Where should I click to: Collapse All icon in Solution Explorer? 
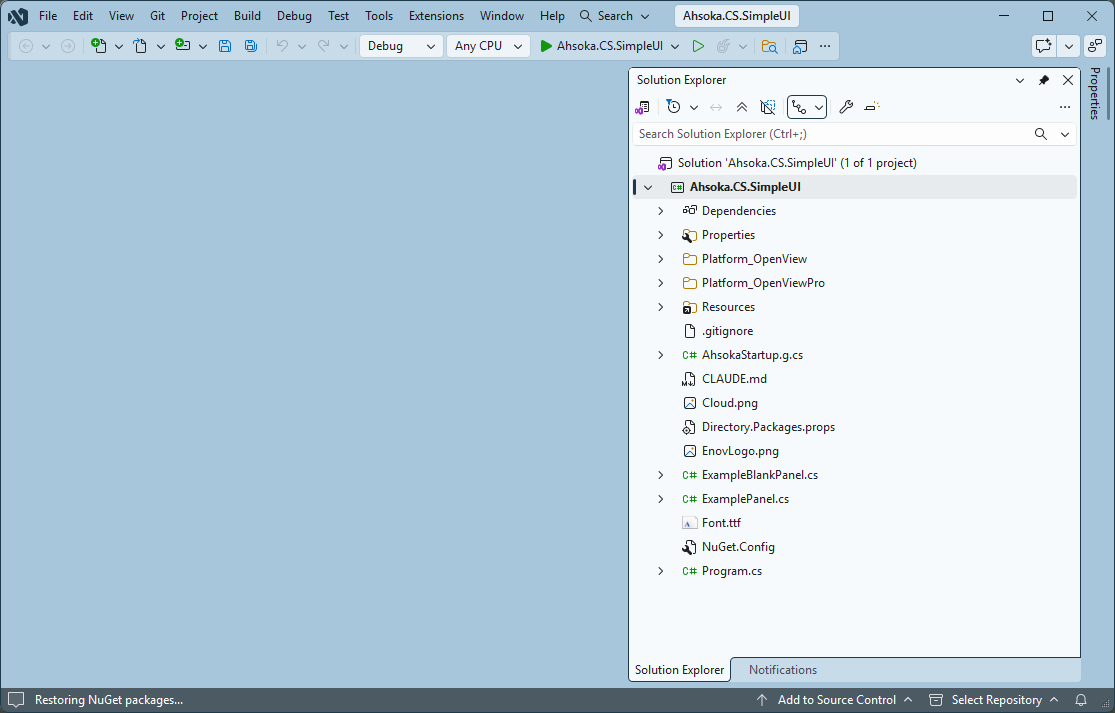click(x=742, y=107)
